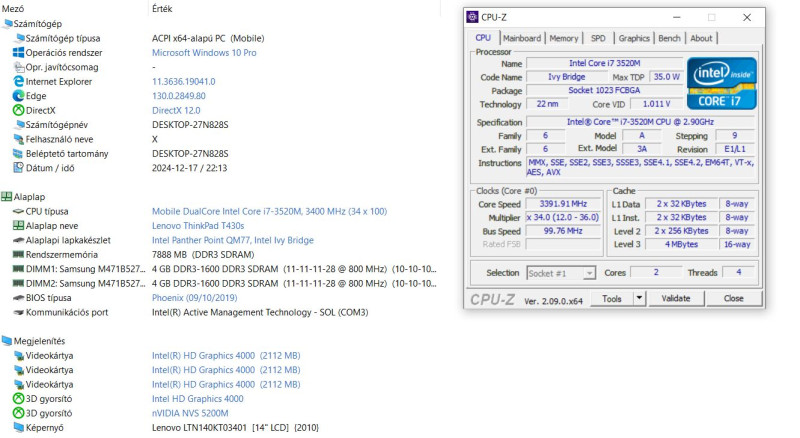Screen dimensions: 800x438
Task: Click the CPU-Z title bar app icon
Action: [472, 17]
